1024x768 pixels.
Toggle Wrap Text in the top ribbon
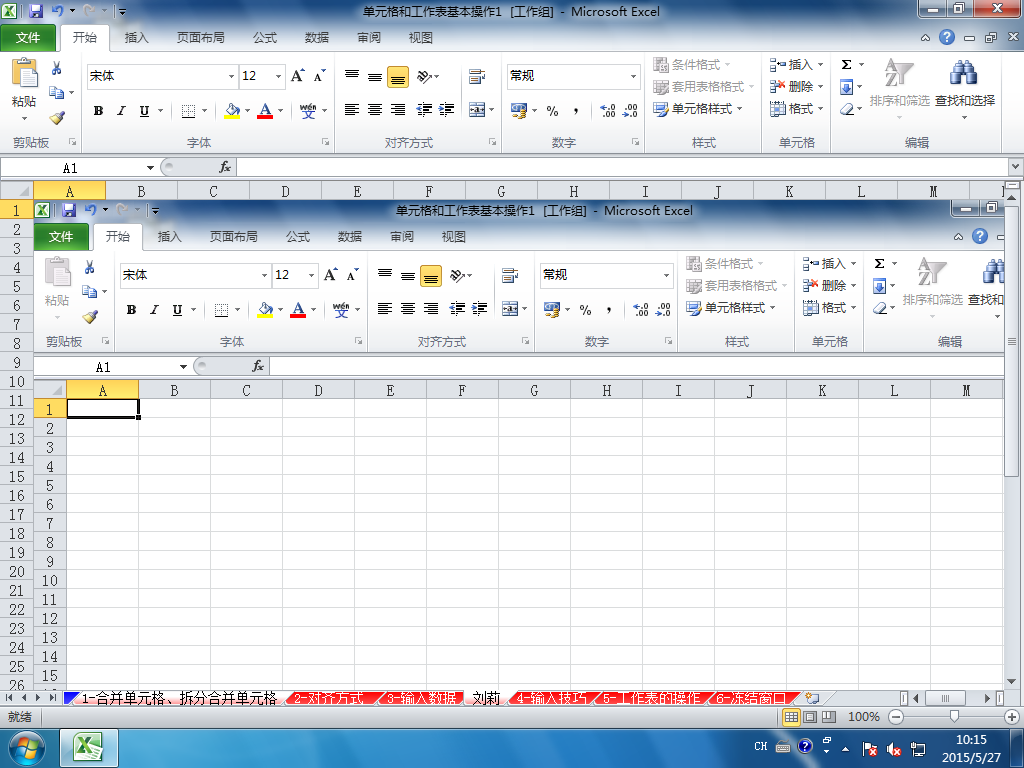477,76
